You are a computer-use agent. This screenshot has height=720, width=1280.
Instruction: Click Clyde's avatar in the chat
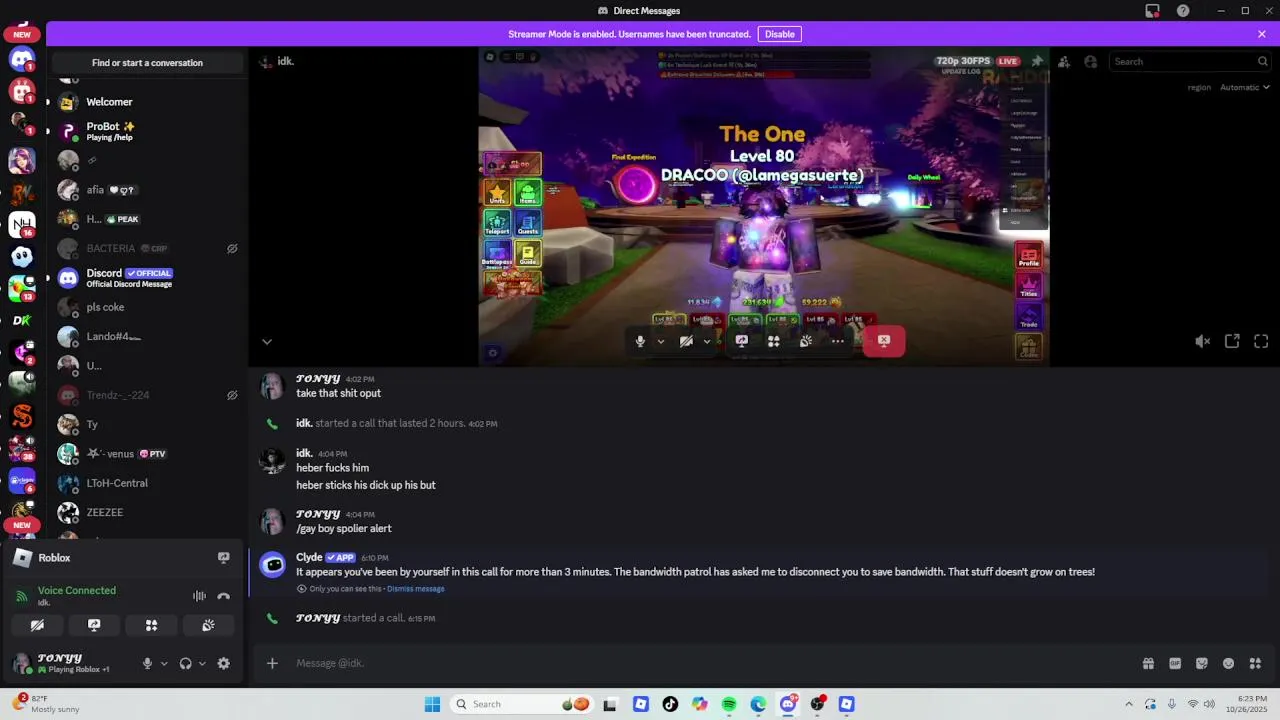point(272,565)
